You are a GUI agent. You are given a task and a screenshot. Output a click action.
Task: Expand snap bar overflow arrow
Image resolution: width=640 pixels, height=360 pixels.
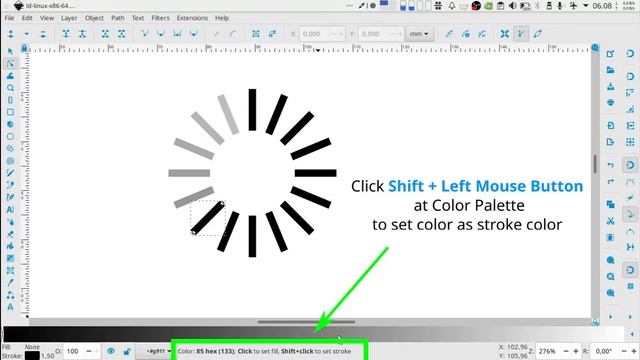coord(631,317)
